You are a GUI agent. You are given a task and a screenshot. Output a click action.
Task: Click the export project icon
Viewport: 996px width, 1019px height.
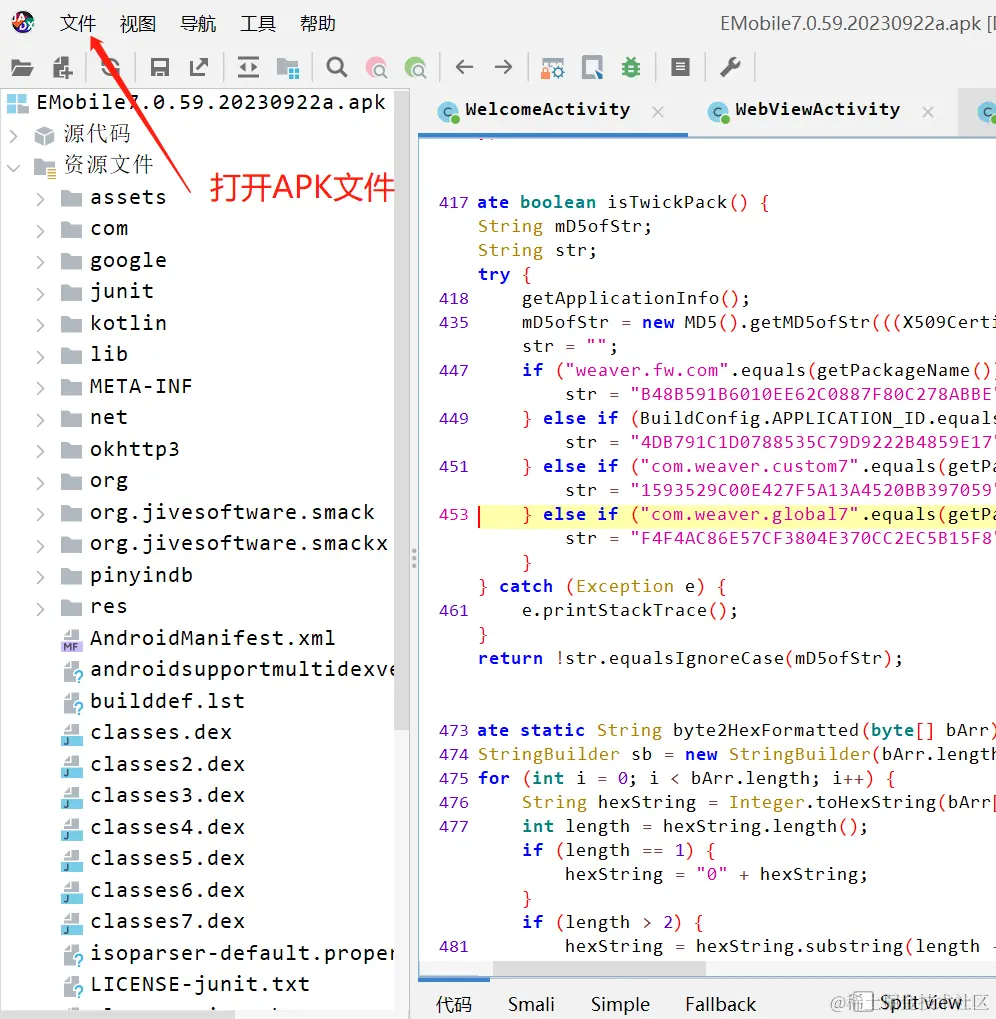199,67
